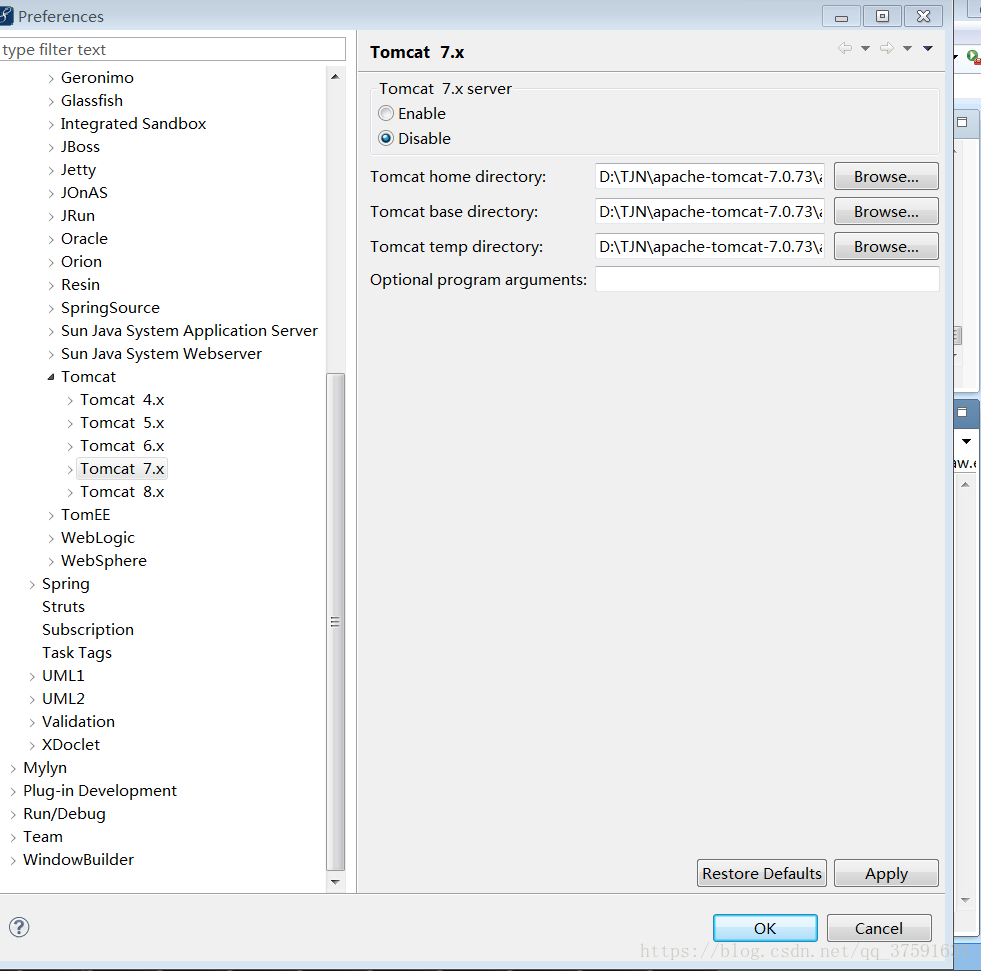
Task: Click the Cancel button
Action: point(878,928)
